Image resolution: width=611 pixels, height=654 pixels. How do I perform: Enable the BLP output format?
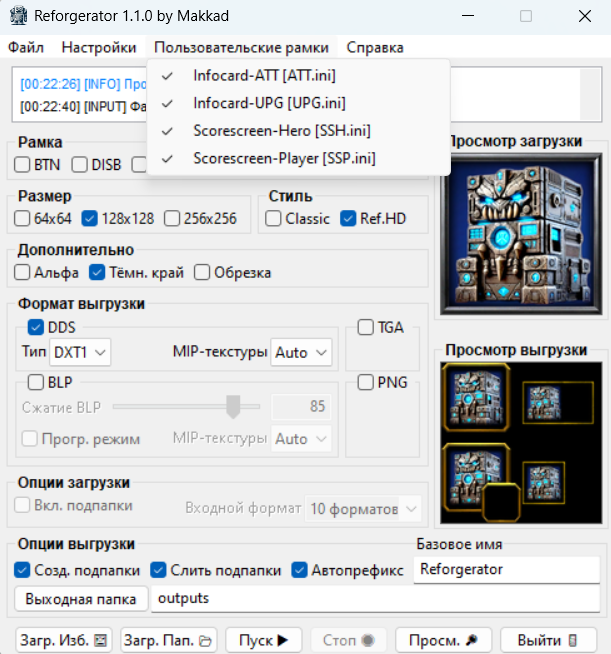(x=36, y=382)
